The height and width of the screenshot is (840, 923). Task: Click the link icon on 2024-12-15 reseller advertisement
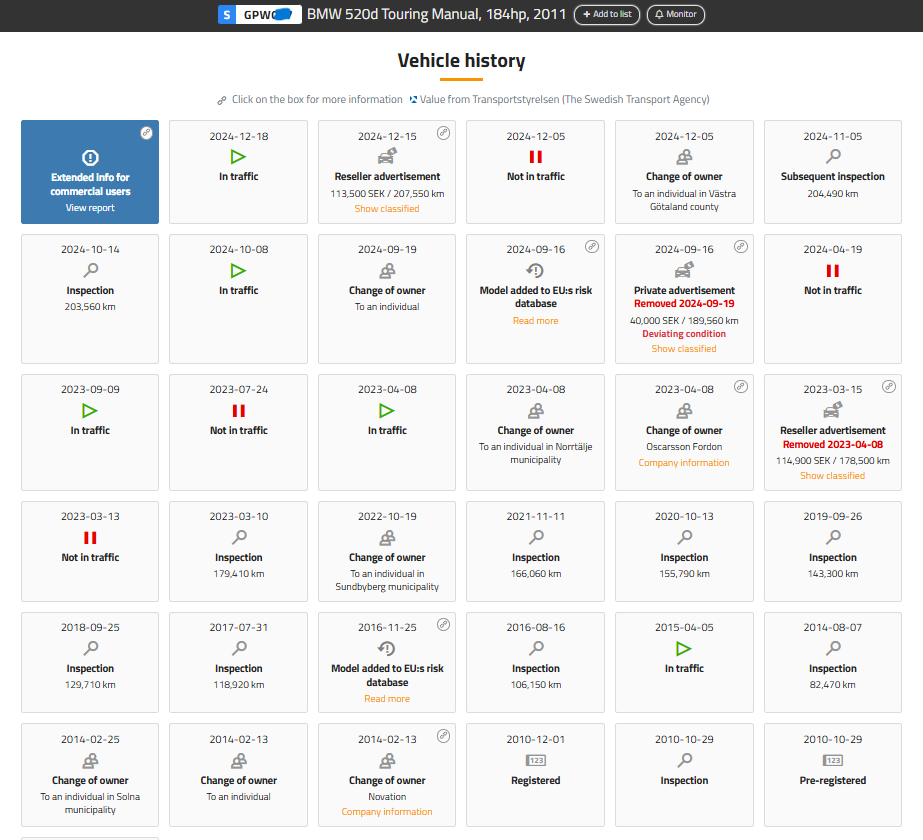point(443,133)
